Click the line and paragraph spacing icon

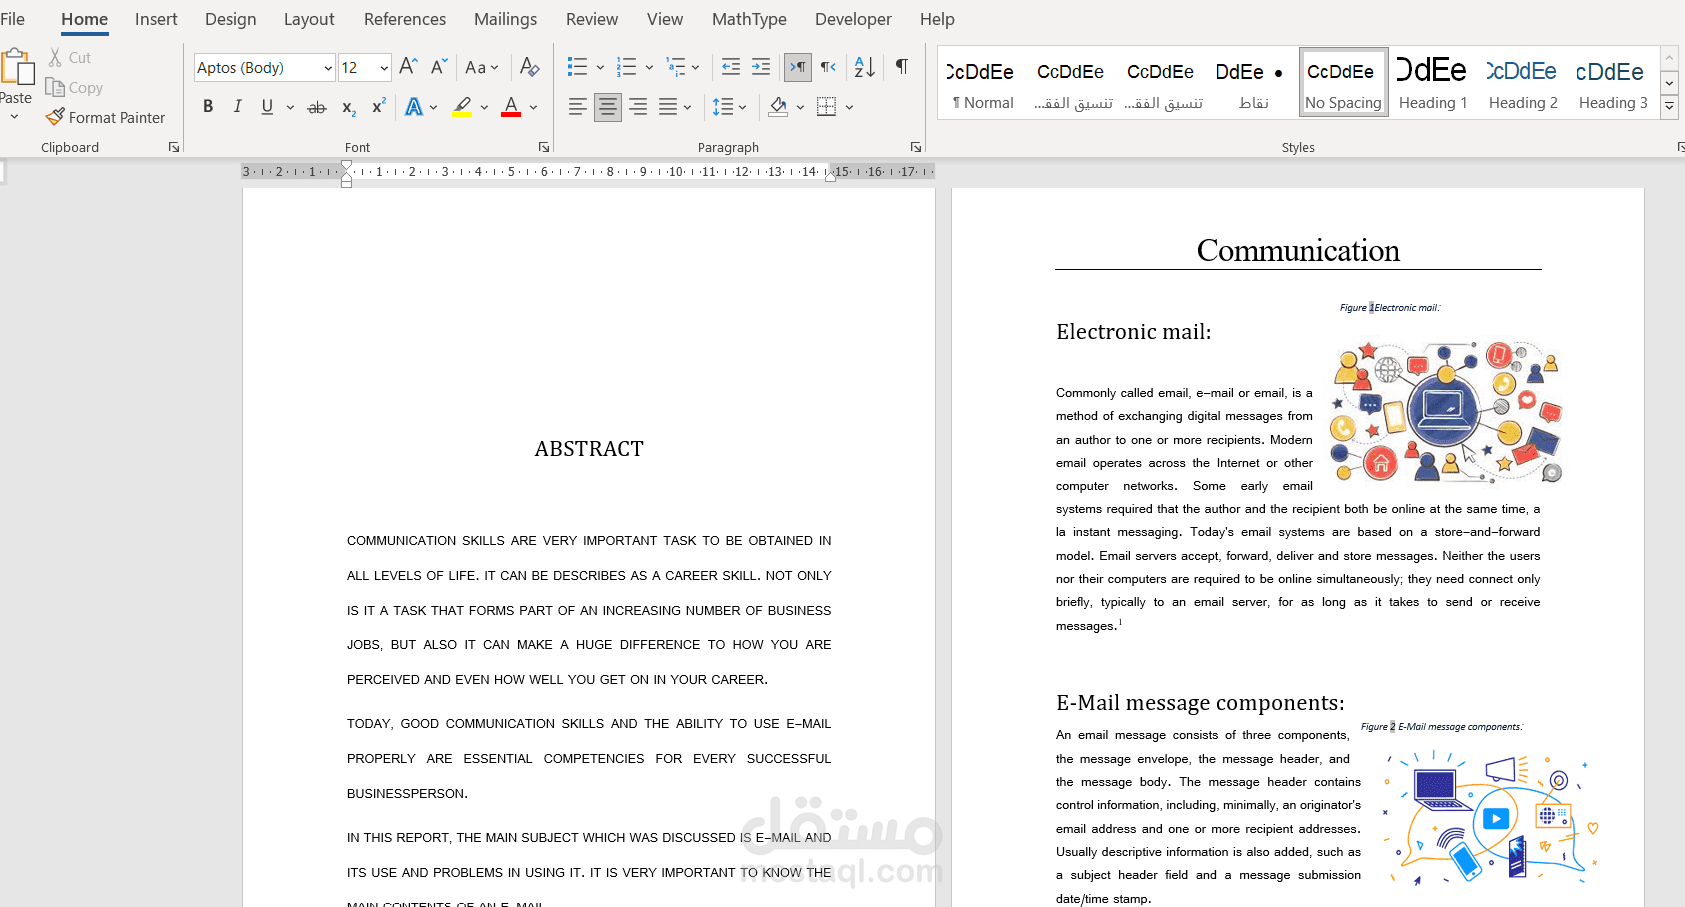pos(723,107)
